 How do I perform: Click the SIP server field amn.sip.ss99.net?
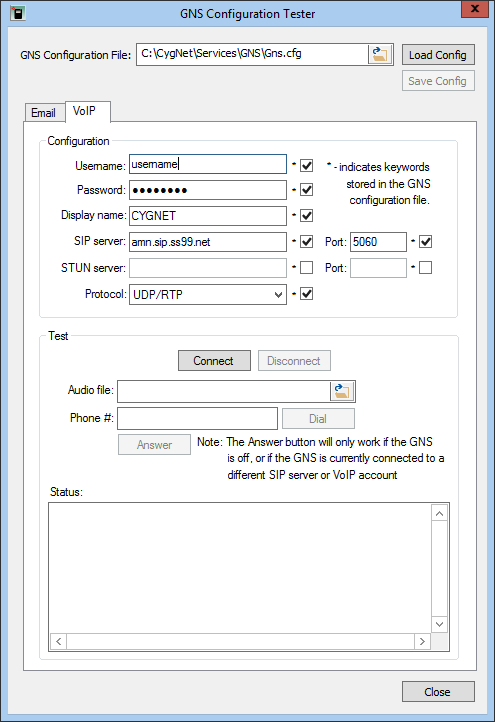(208, 242)
